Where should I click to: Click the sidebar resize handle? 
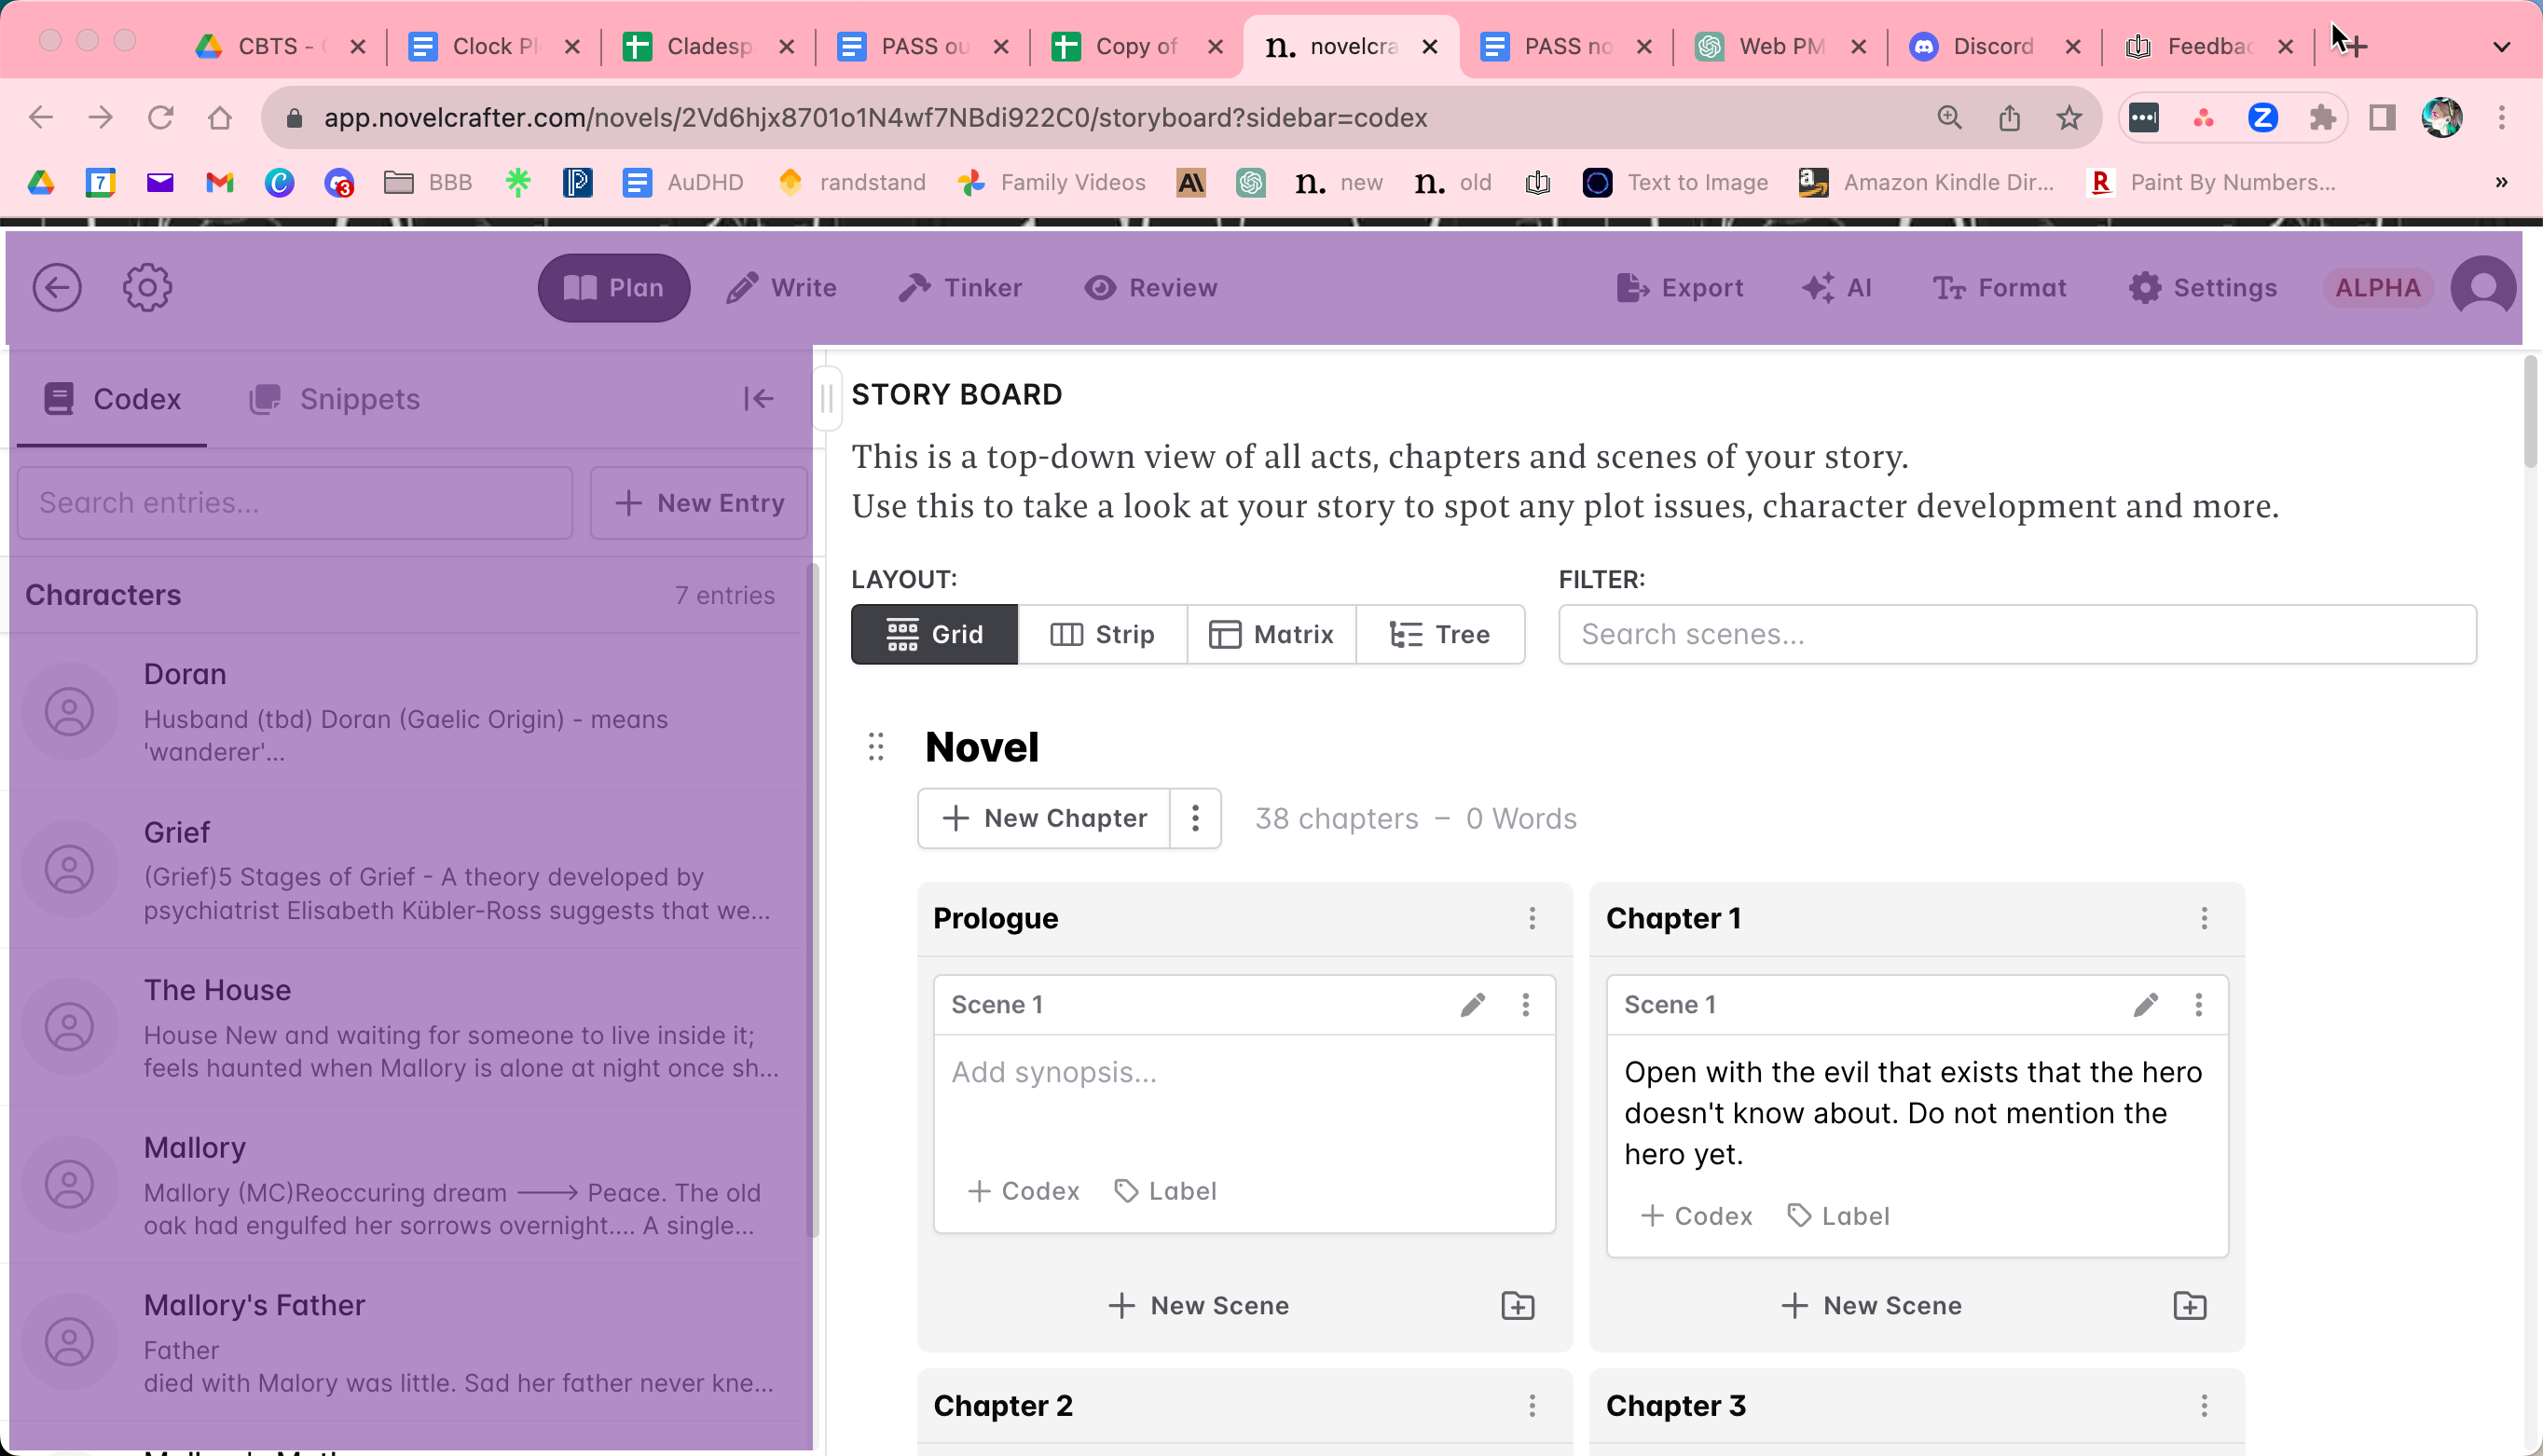tap(826, 399)
